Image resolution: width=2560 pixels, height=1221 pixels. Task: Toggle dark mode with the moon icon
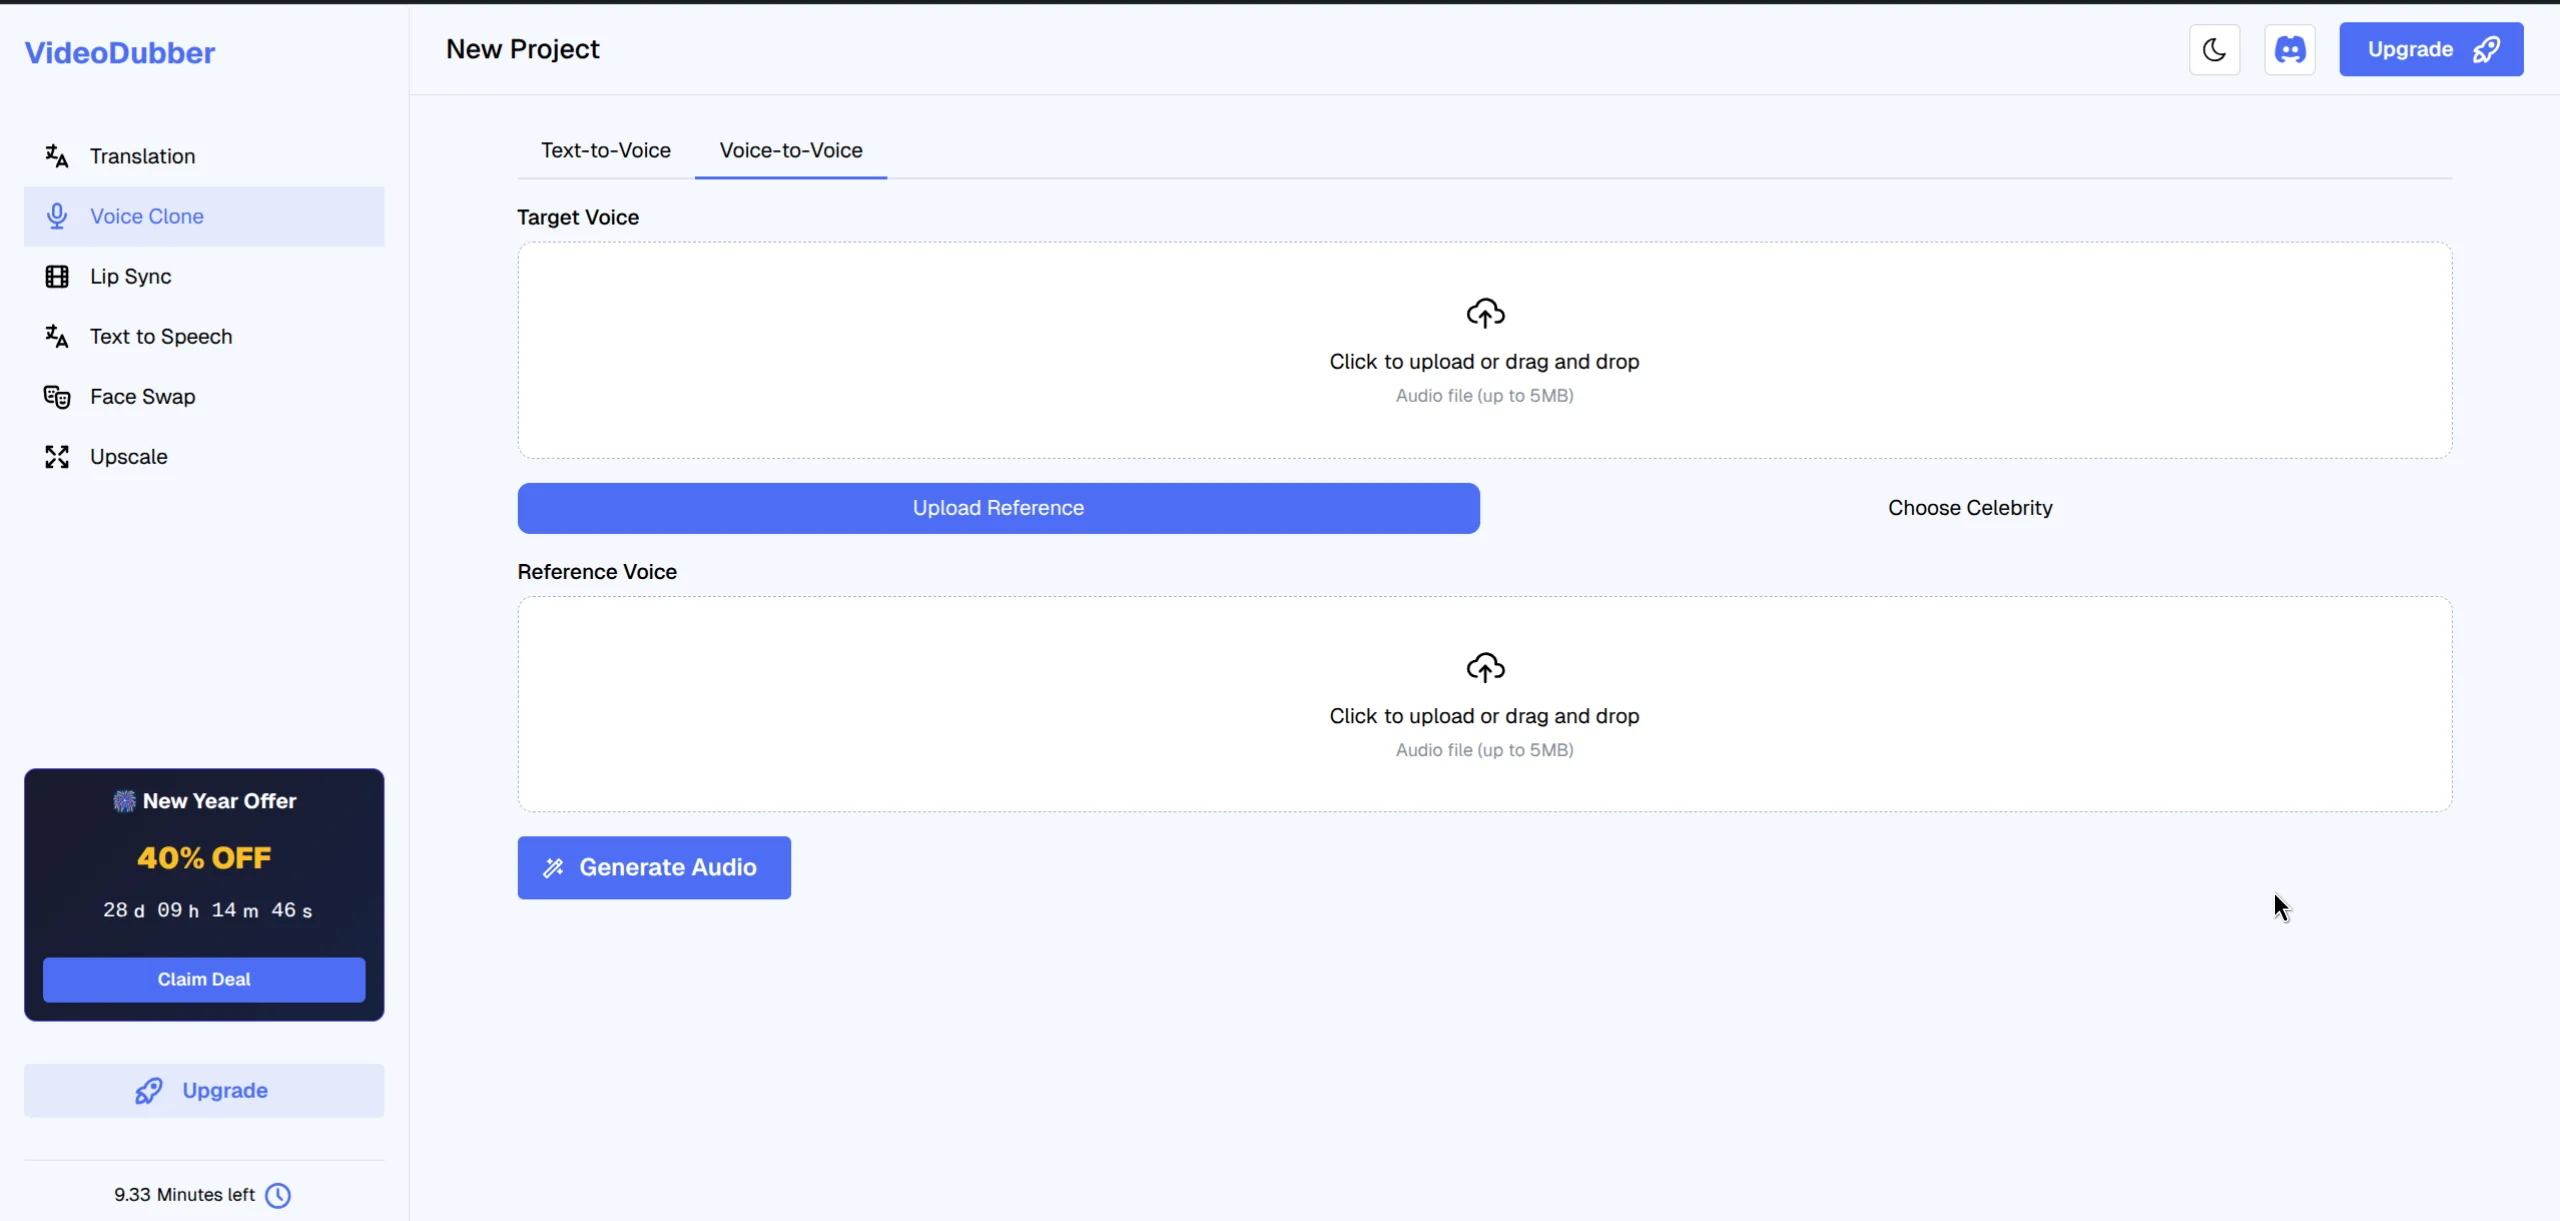tap(2213, 48)
